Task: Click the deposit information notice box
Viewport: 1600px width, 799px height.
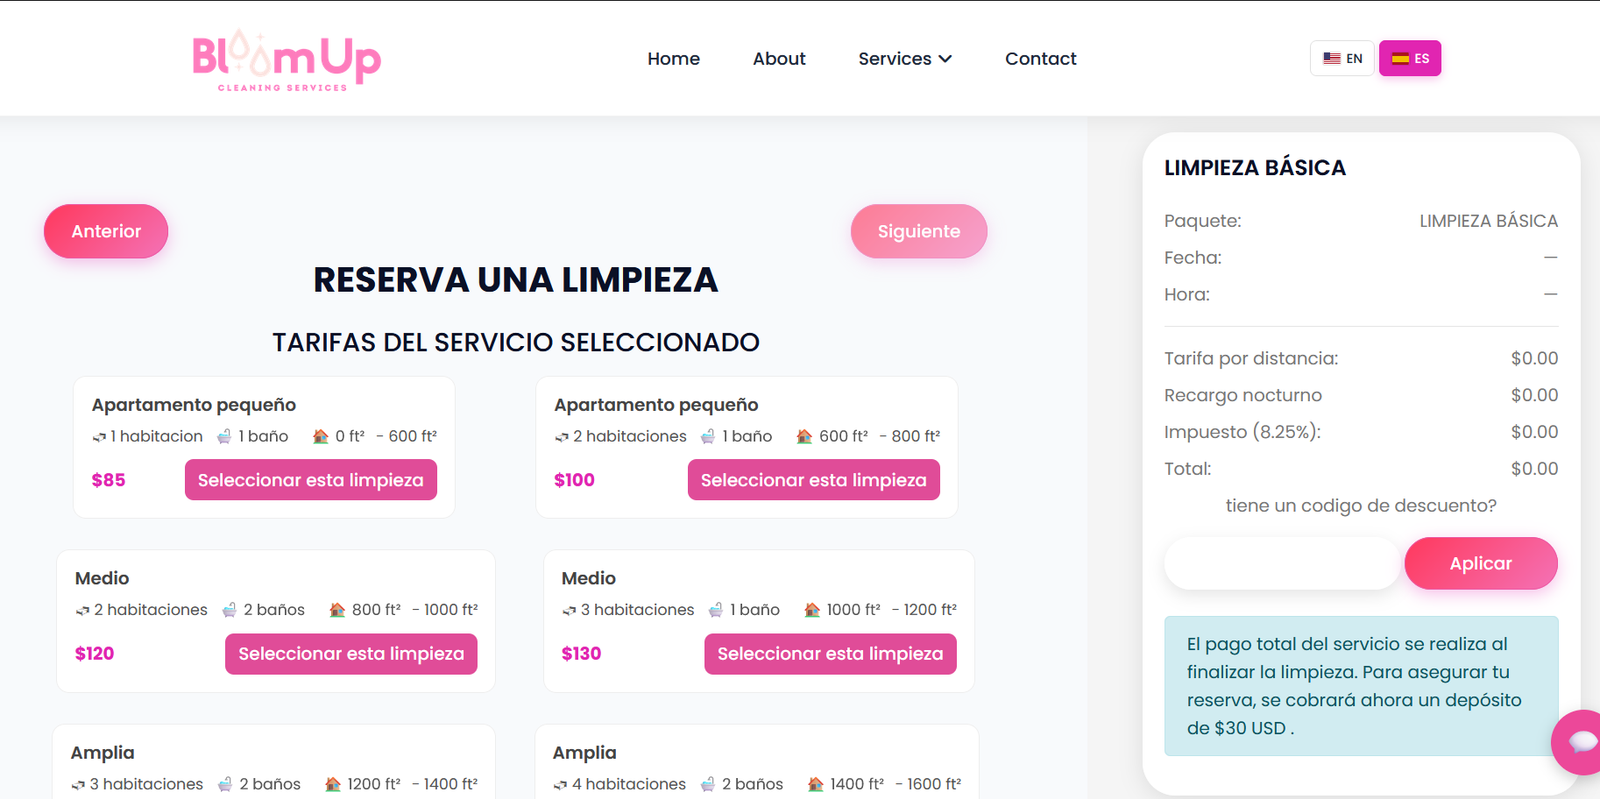Action: [1361, 686]
